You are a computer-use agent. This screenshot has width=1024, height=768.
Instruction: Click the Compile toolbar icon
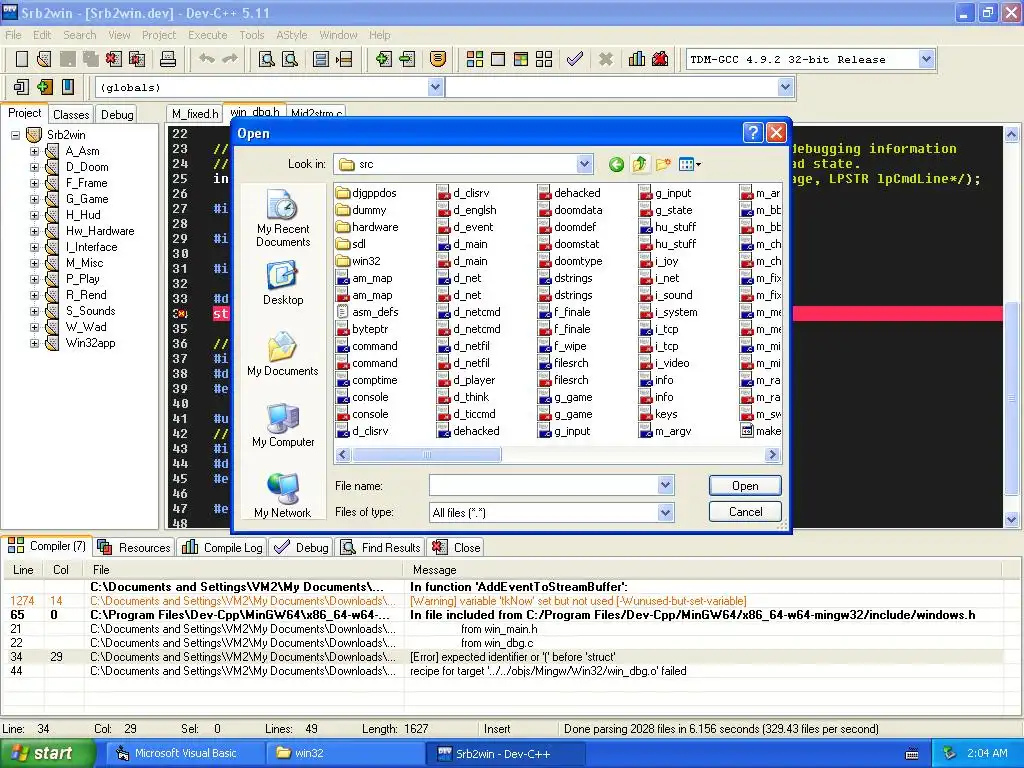(475, 59)
